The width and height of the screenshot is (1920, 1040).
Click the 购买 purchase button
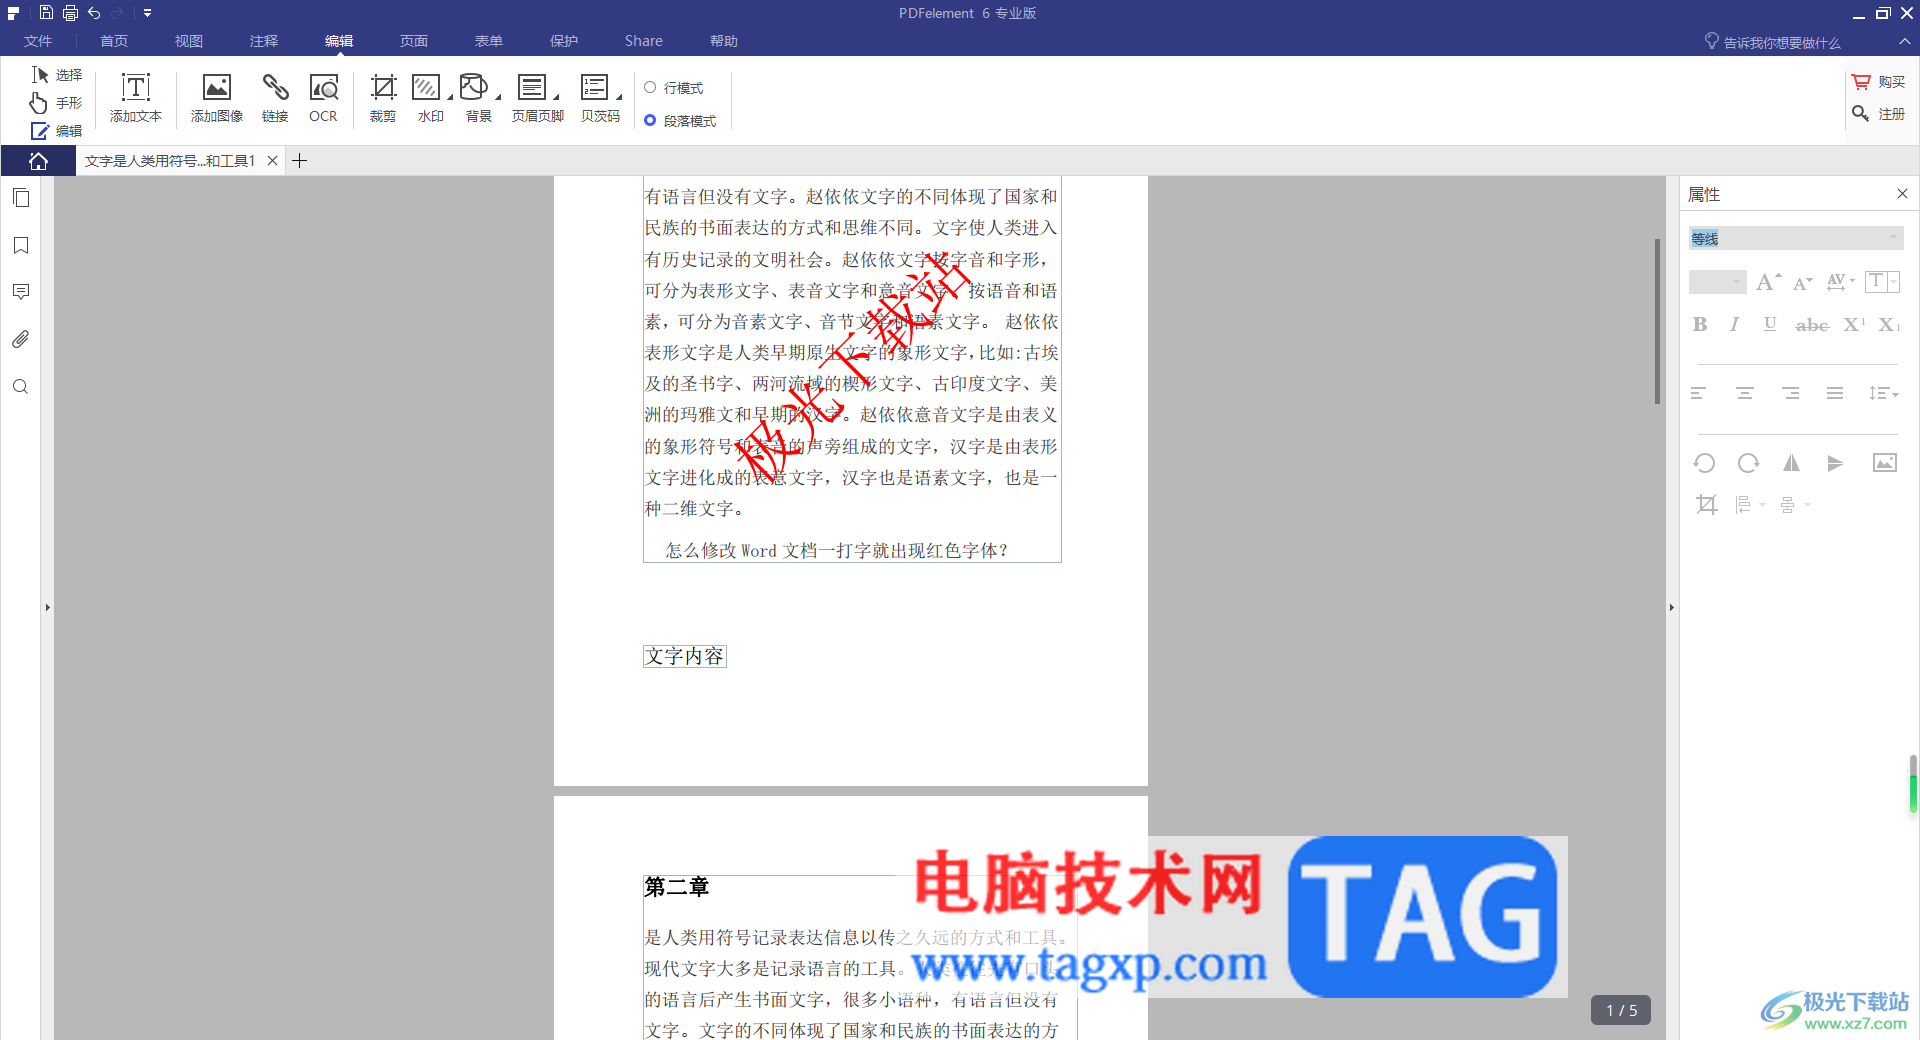(x=1879, y=82)
